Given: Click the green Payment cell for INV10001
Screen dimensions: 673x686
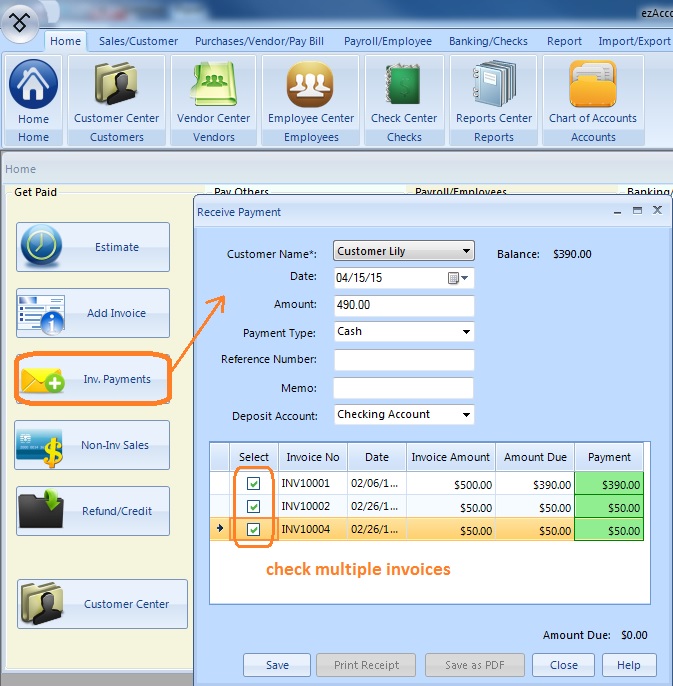Looking at the screenshot, I should point(609,484).
